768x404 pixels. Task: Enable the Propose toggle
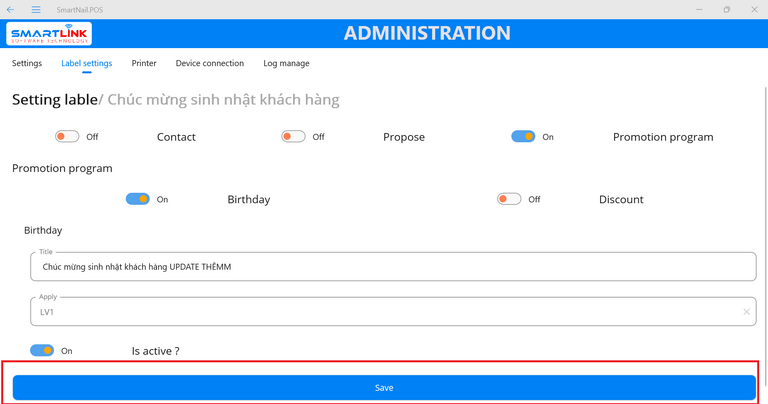(293, 137)
